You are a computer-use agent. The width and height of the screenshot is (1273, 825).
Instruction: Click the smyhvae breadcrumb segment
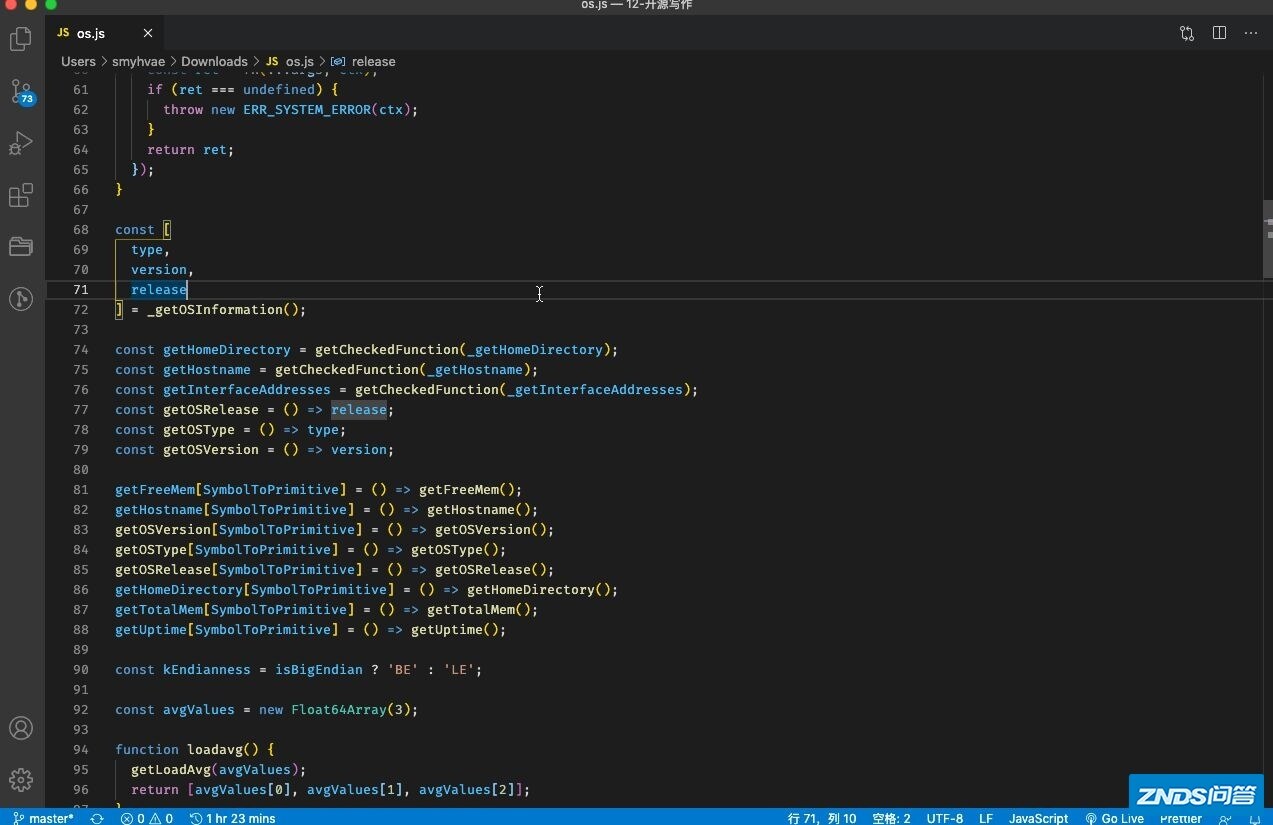(138, 61)
